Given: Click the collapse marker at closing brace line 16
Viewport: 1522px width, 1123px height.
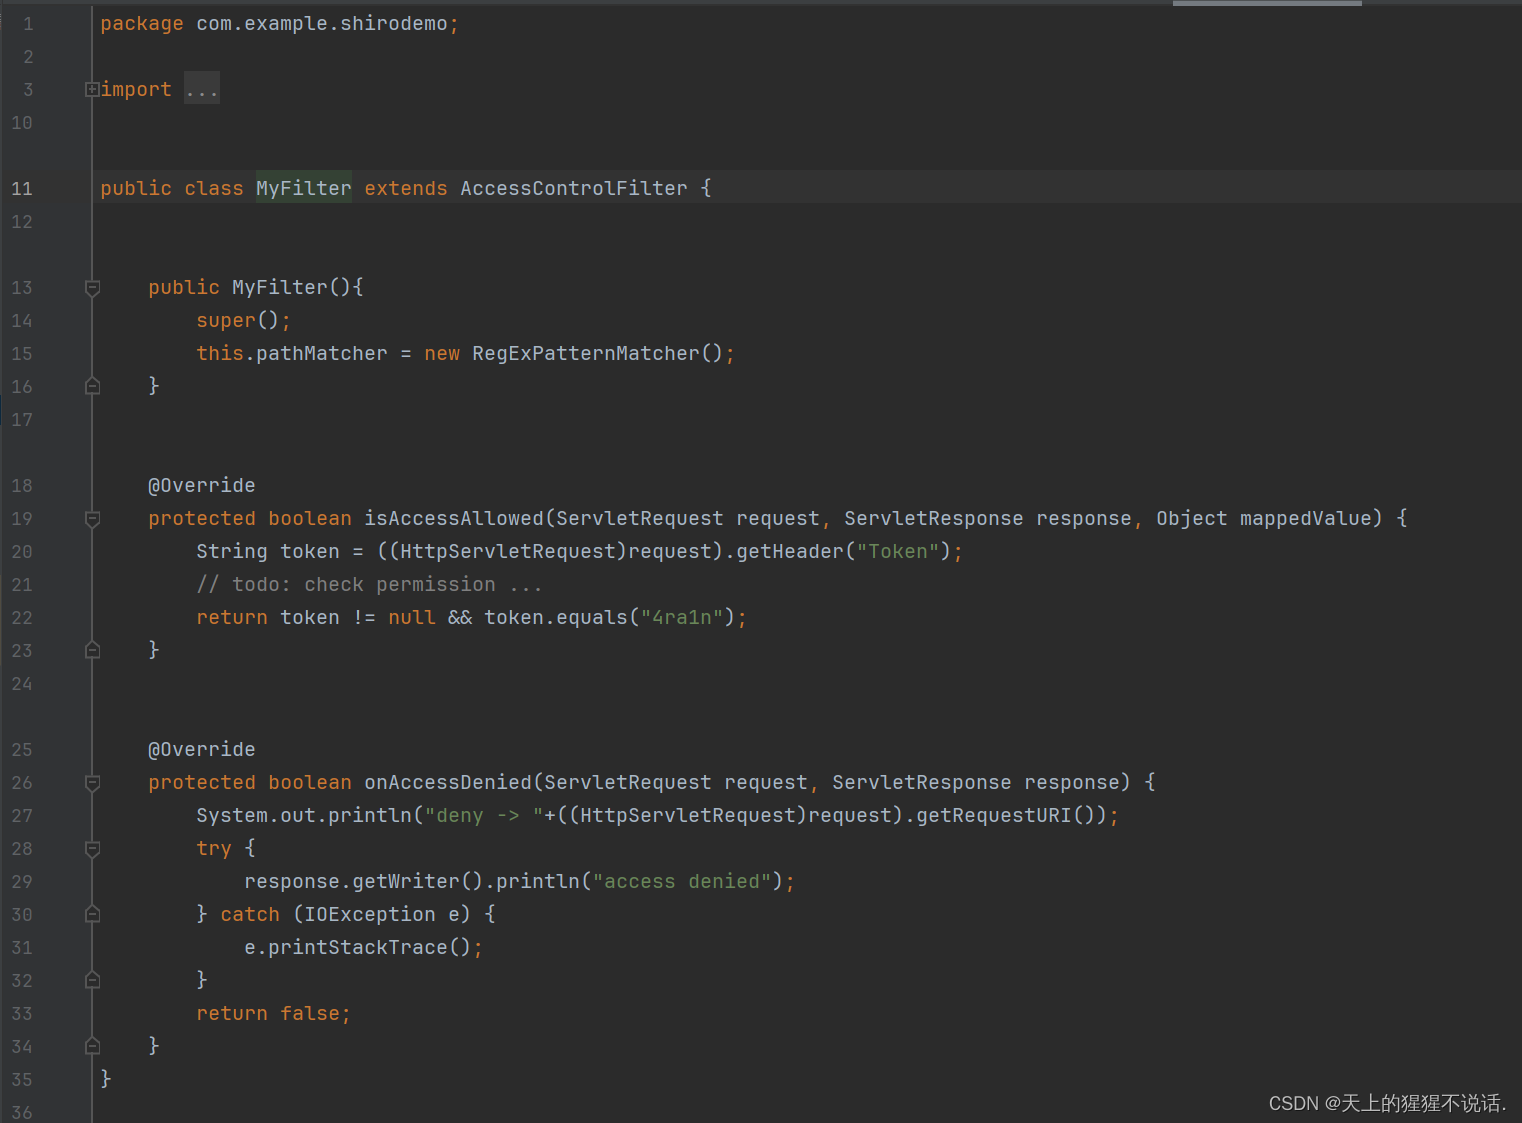Looking at the screenshot, I should pos(91,385).
